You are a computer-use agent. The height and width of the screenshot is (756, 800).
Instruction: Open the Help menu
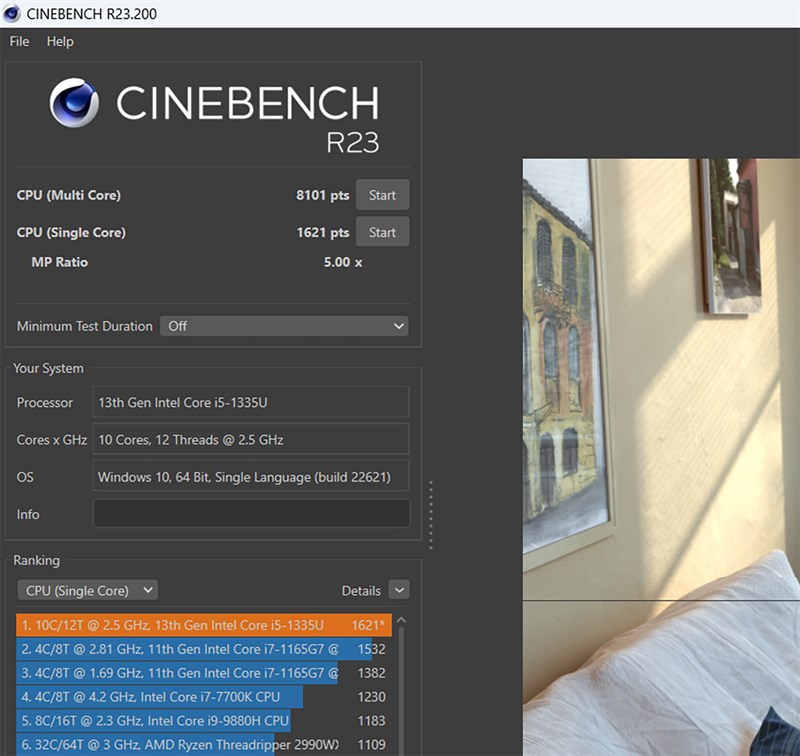60,41
